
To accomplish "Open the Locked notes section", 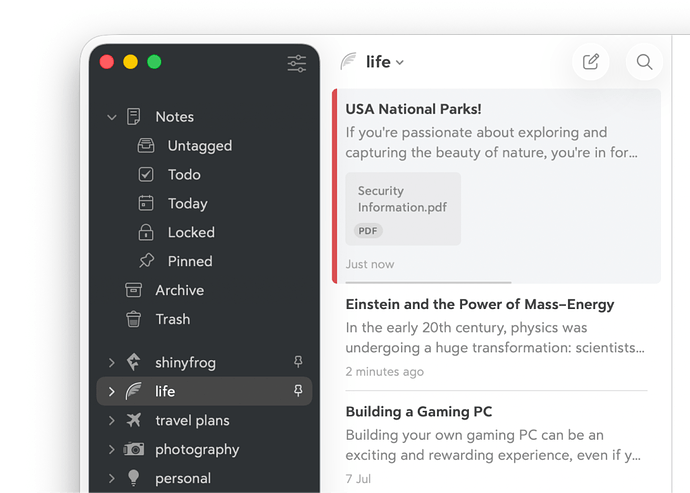I will [x=190, y=233].
